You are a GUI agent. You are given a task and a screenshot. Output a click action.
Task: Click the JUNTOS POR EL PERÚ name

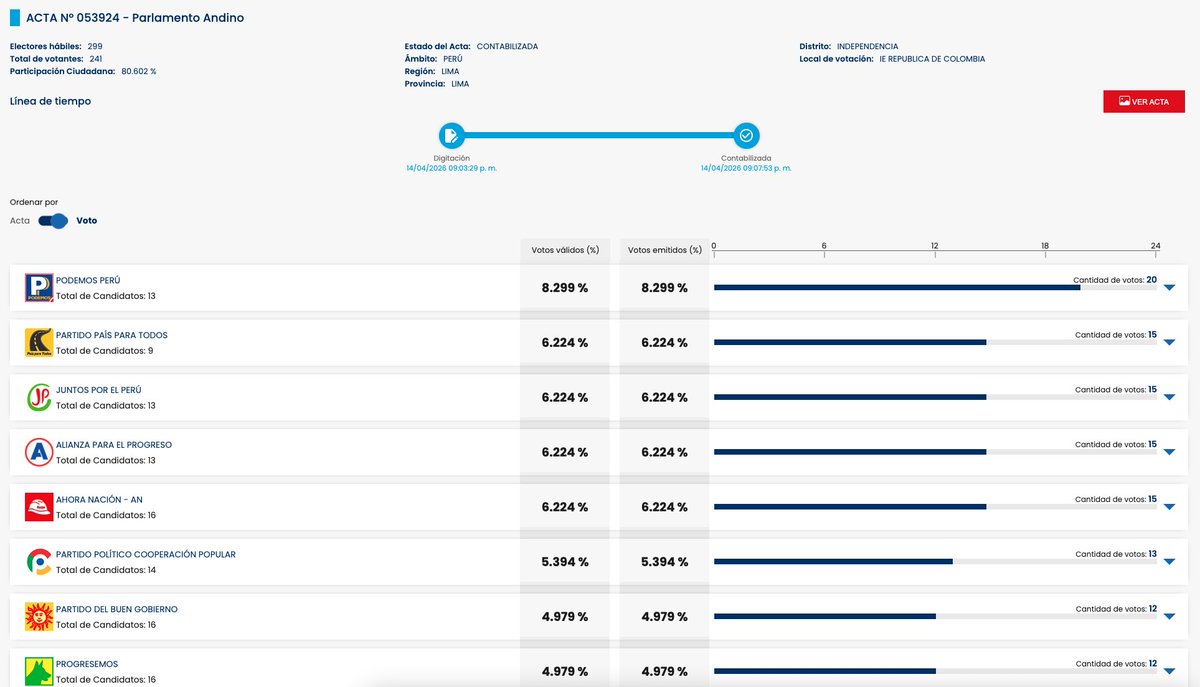pyautogui.click(x=99, y=390)
